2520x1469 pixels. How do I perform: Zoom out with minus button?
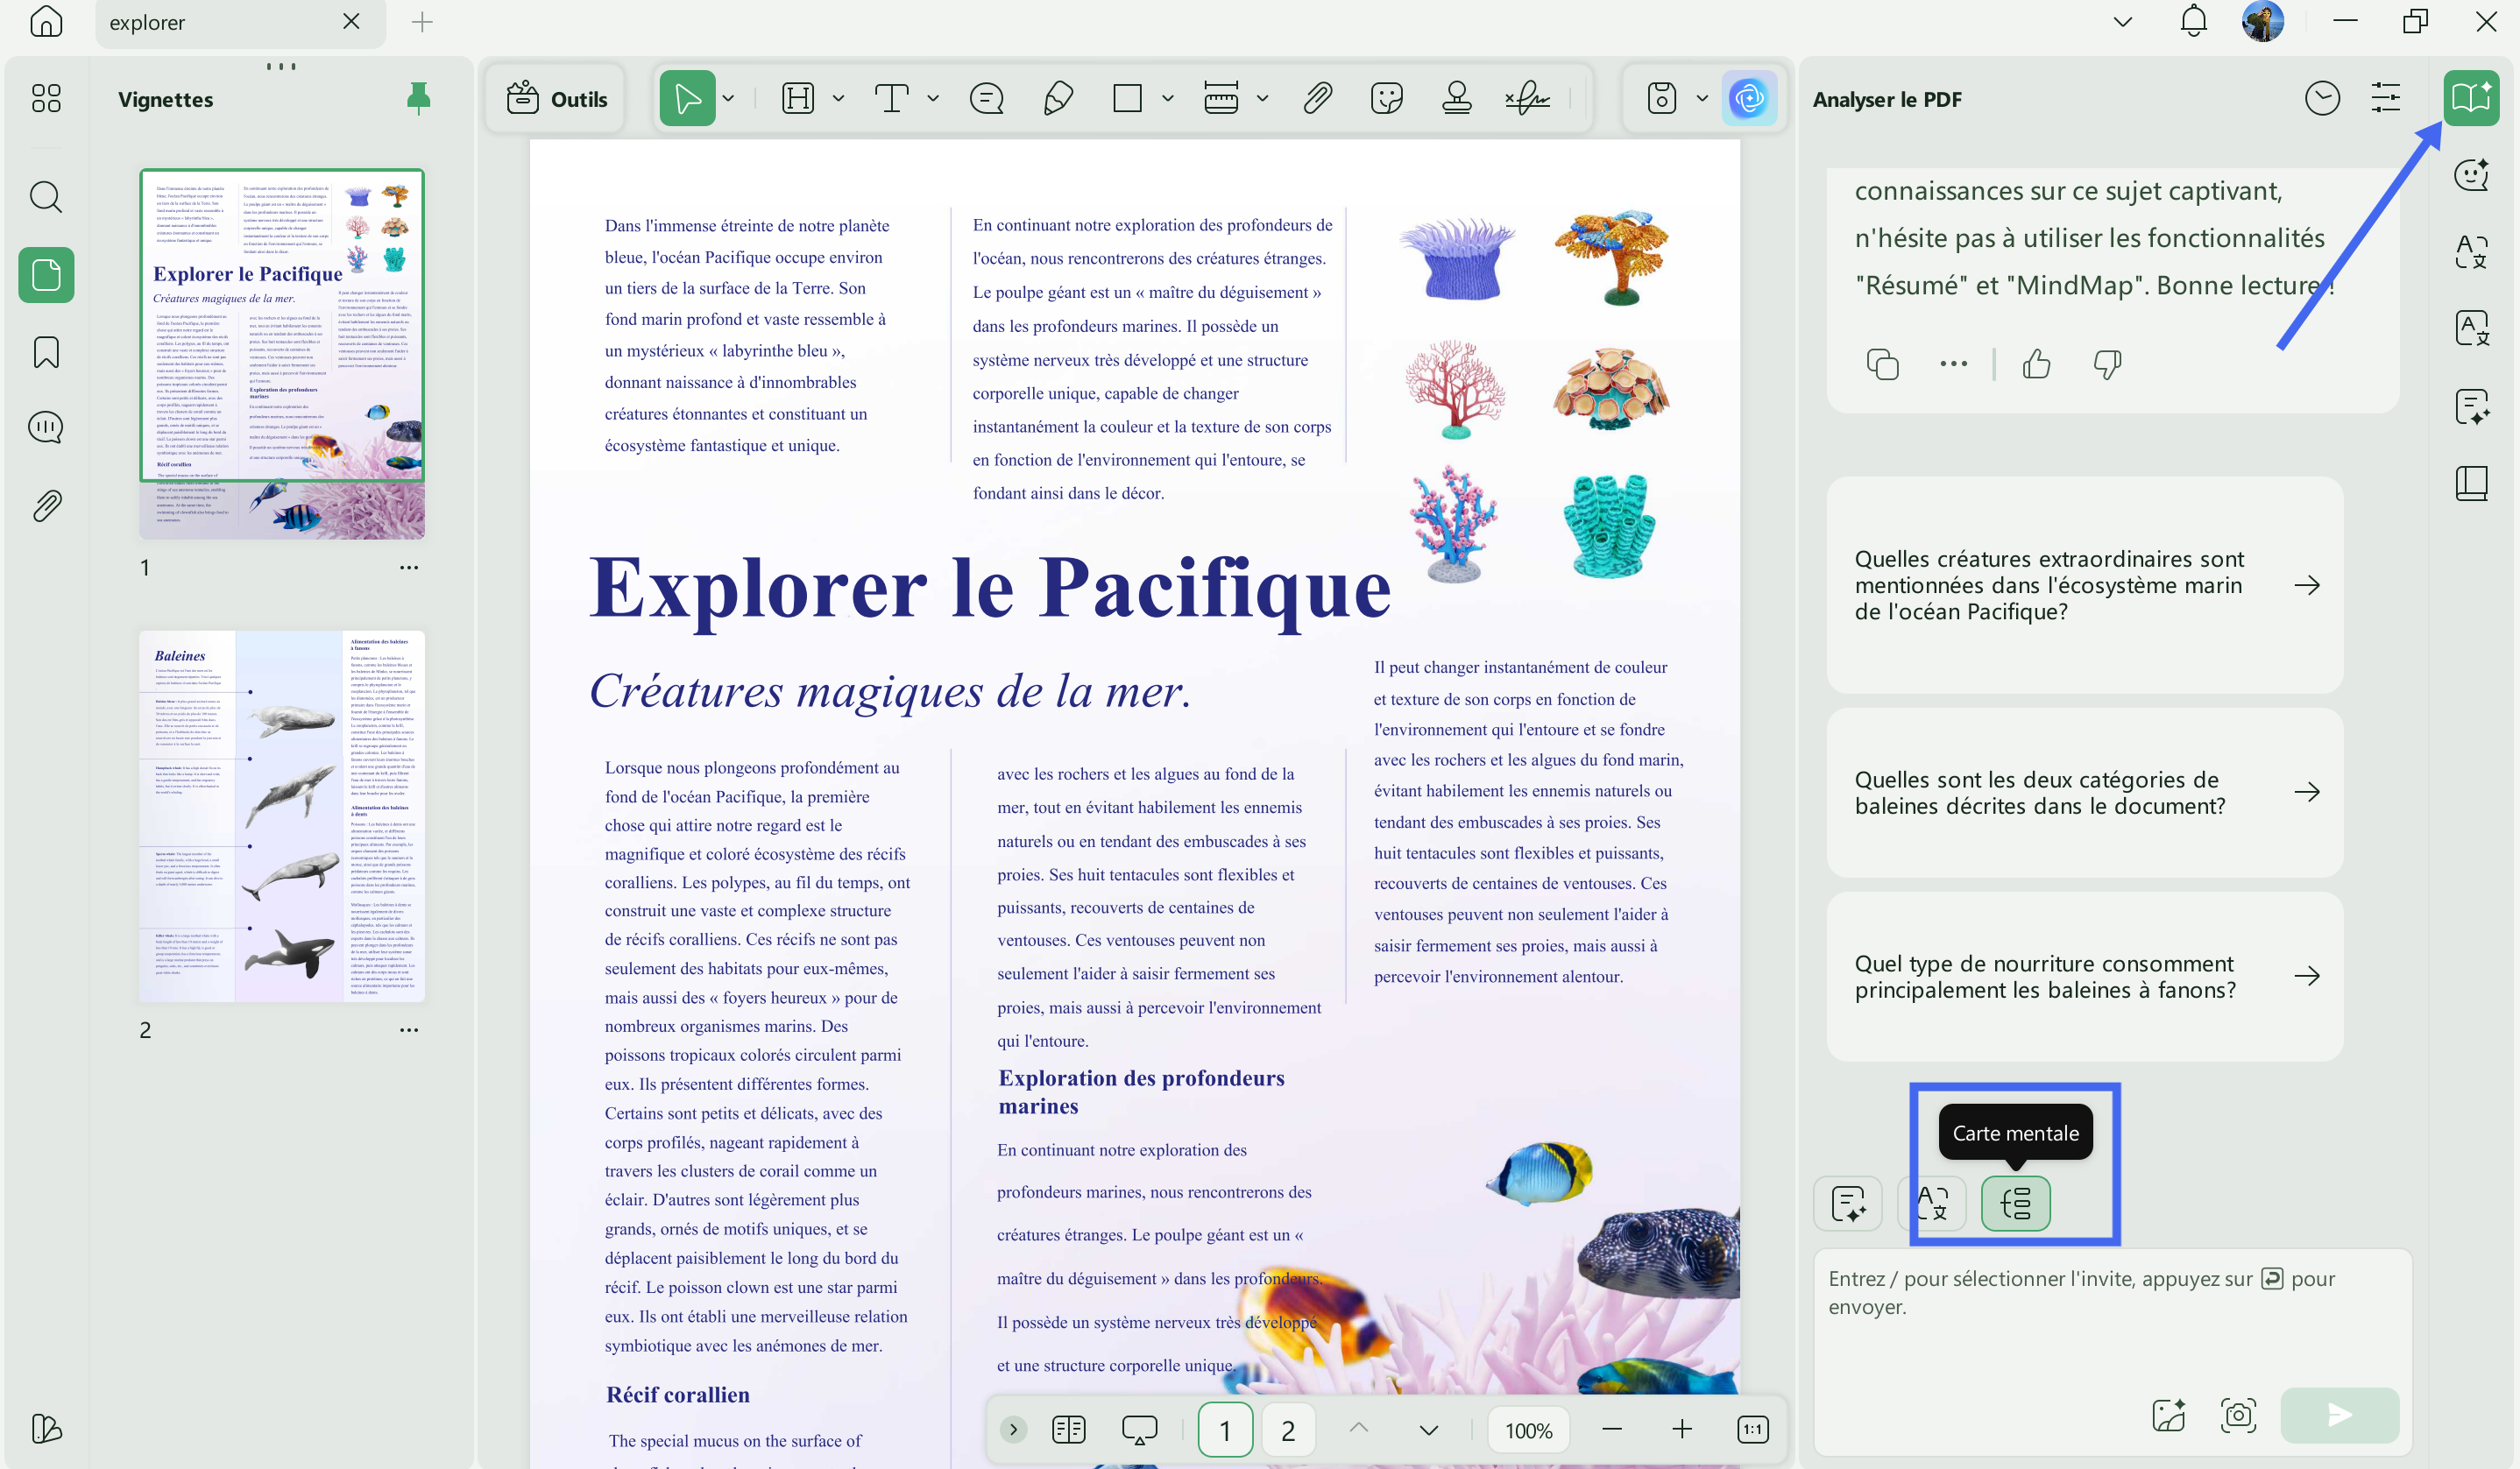(1611, 1430)
